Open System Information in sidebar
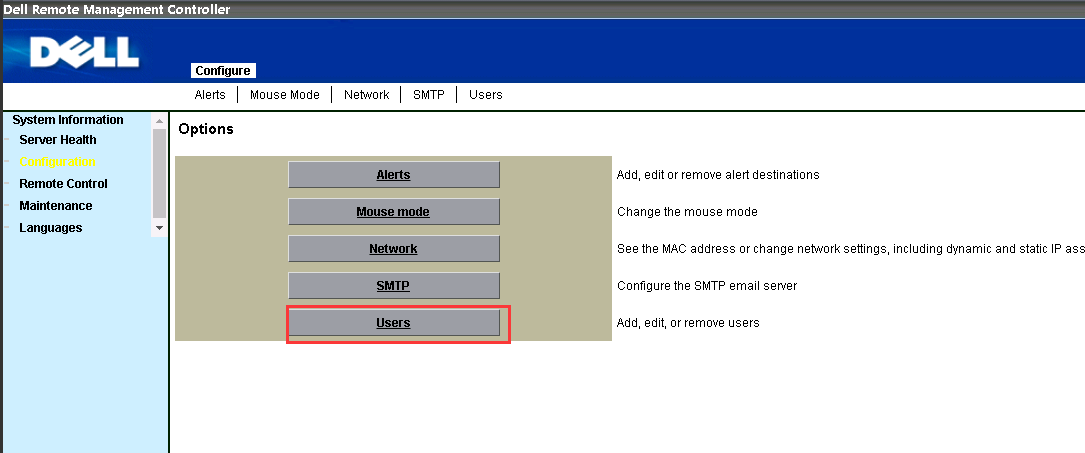The width and height of the screenshot is (1085, 453). coord(68,120)
